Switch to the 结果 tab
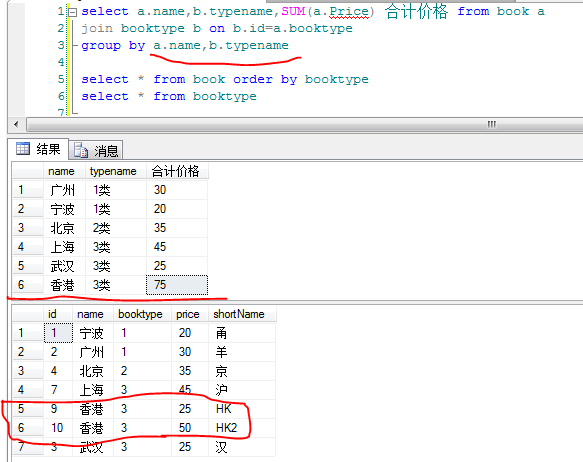This screenshot has height=462, width=583. (38, 149)
